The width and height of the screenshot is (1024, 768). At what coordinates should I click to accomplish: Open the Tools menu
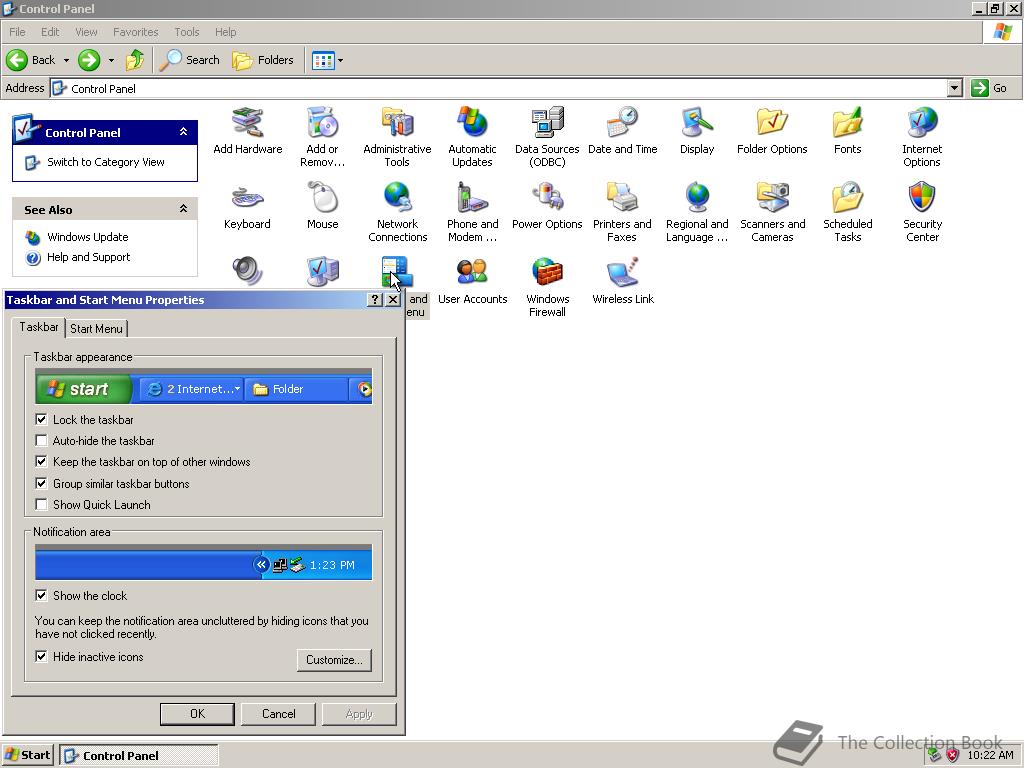(186, 32)
